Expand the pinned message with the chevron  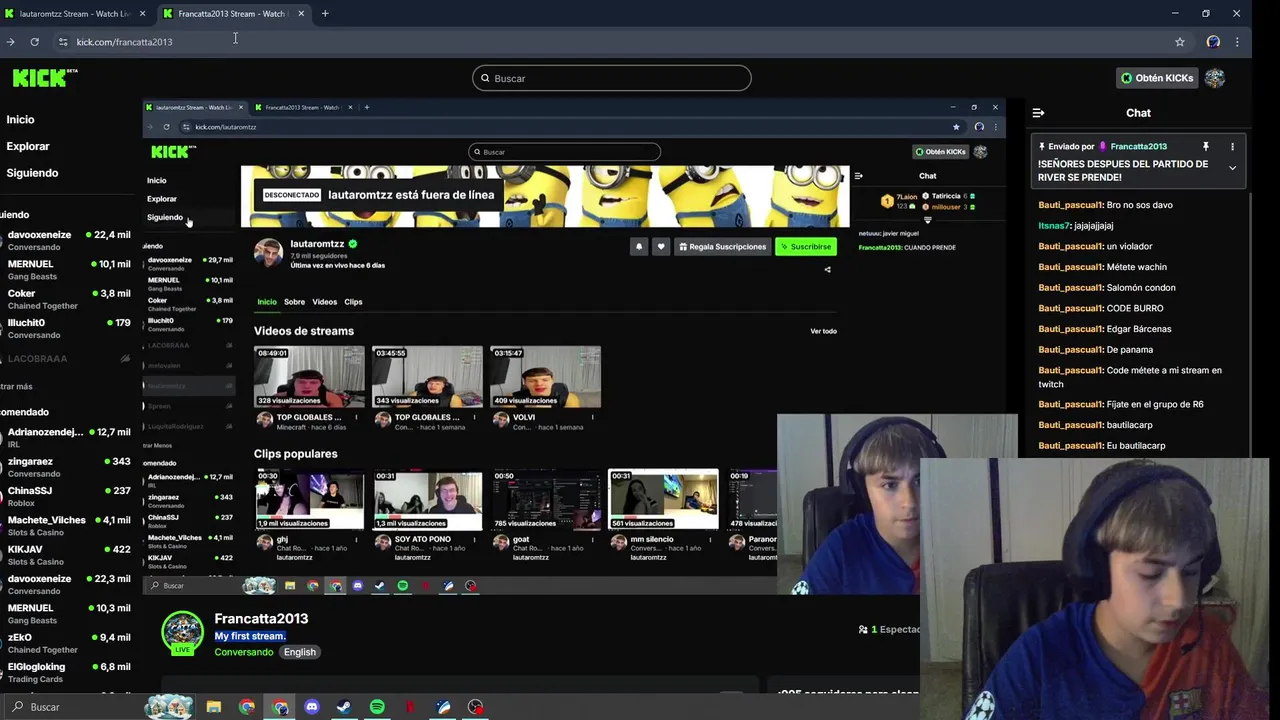click(1232, 168)
